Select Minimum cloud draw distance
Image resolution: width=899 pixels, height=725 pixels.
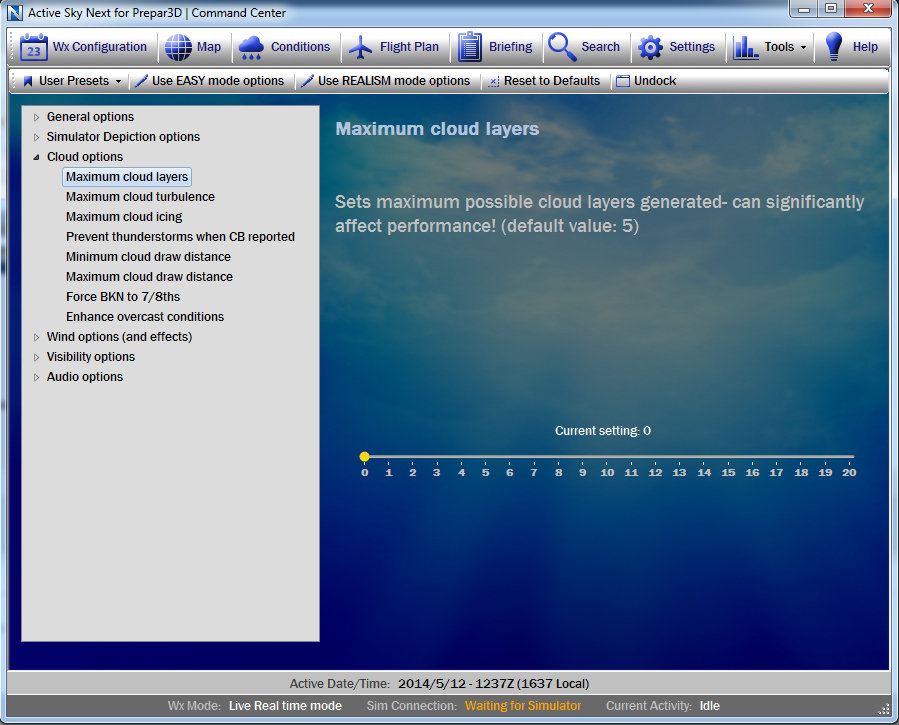pos(148,257)
